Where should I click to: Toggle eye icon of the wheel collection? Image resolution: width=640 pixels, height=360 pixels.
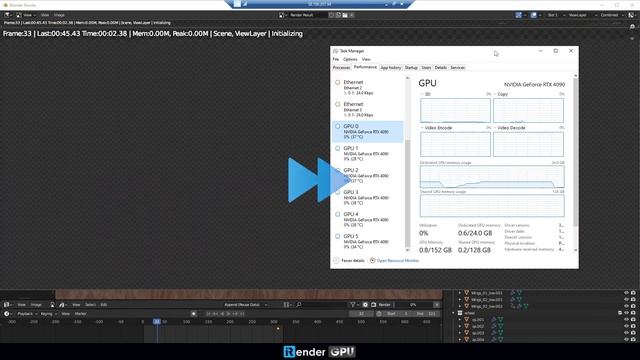click(x=626, y=313)
